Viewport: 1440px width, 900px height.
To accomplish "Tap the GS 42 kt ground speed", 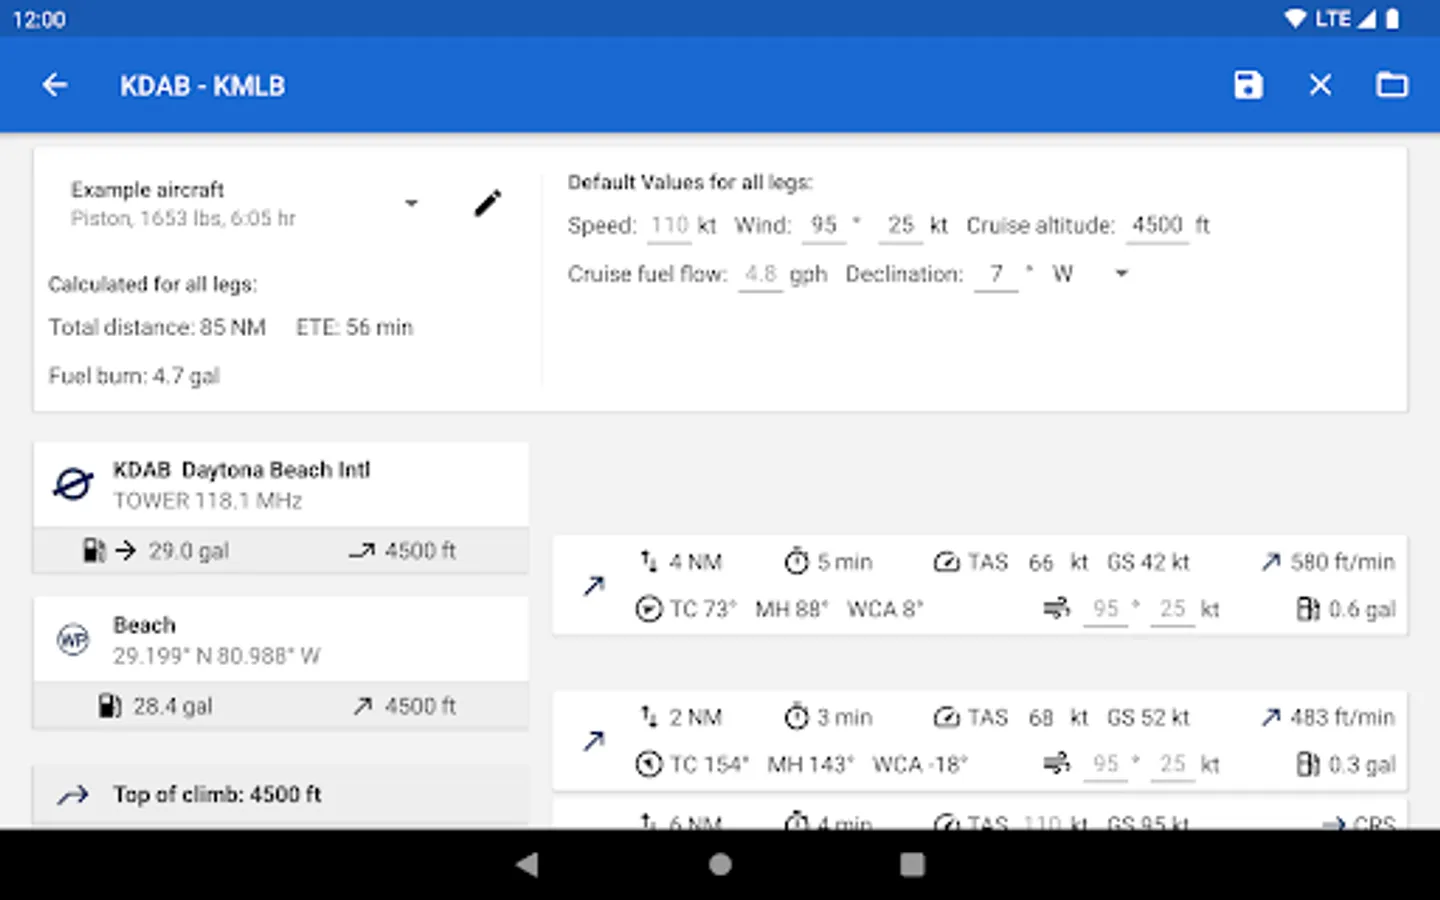I will [1148, 562].
